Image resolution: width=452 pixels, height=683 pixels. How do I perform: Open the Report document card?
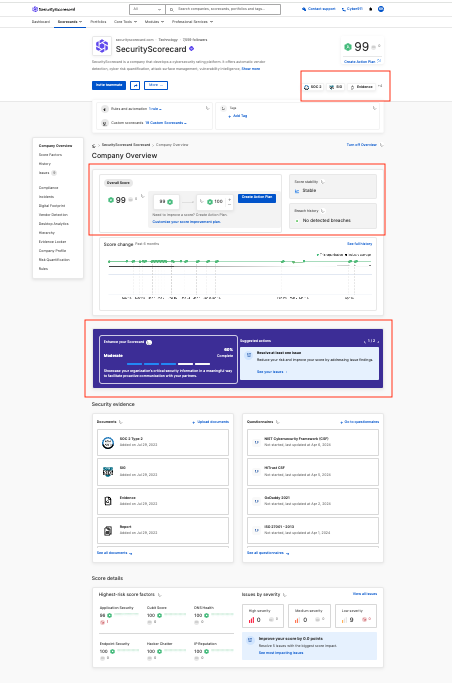(163, 530)
